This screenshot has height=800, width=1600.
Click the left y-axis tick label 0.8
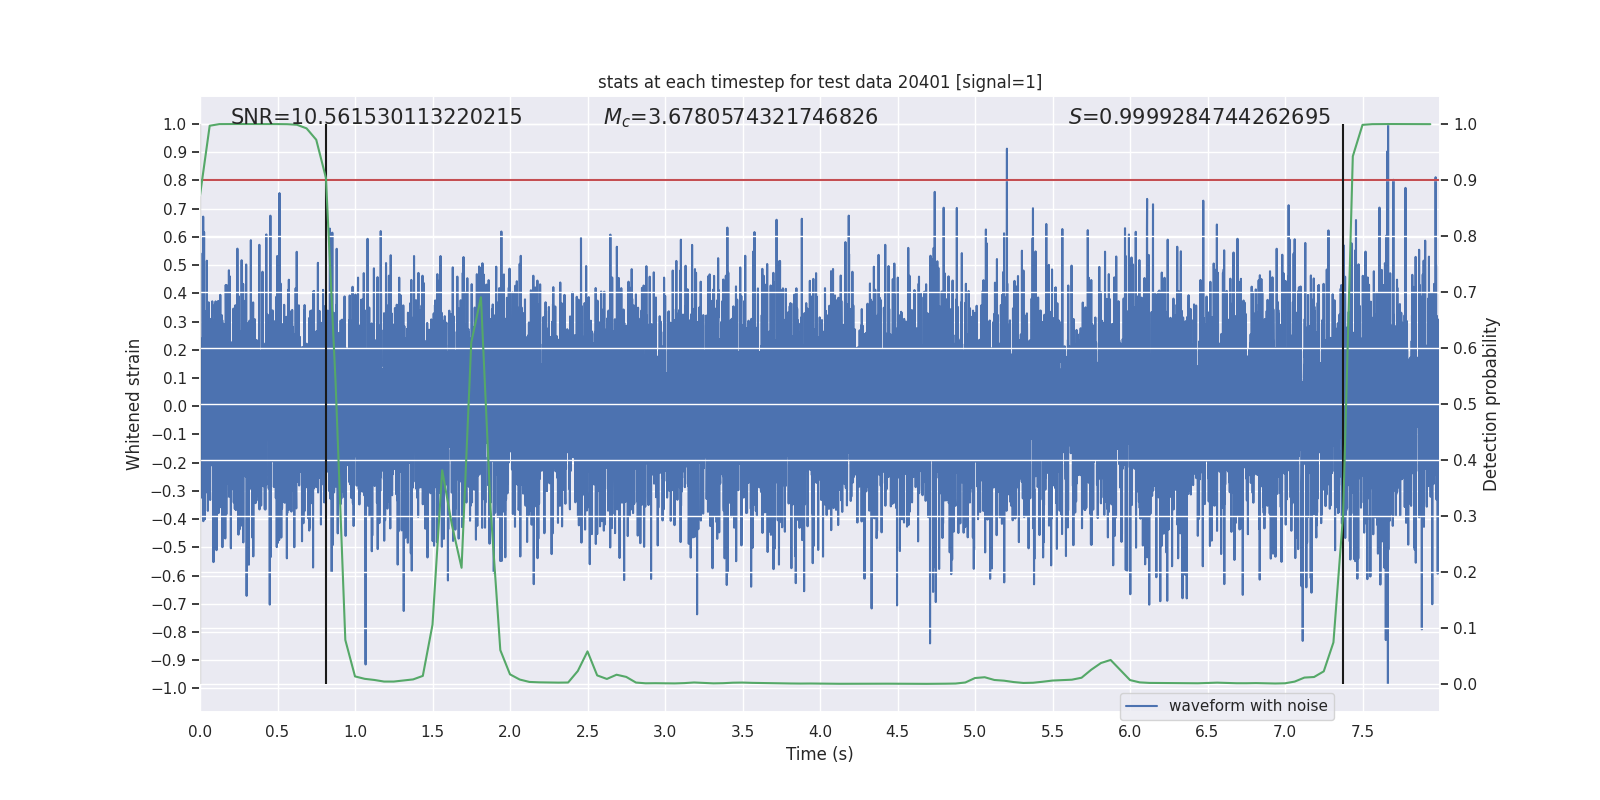(176, 181)
